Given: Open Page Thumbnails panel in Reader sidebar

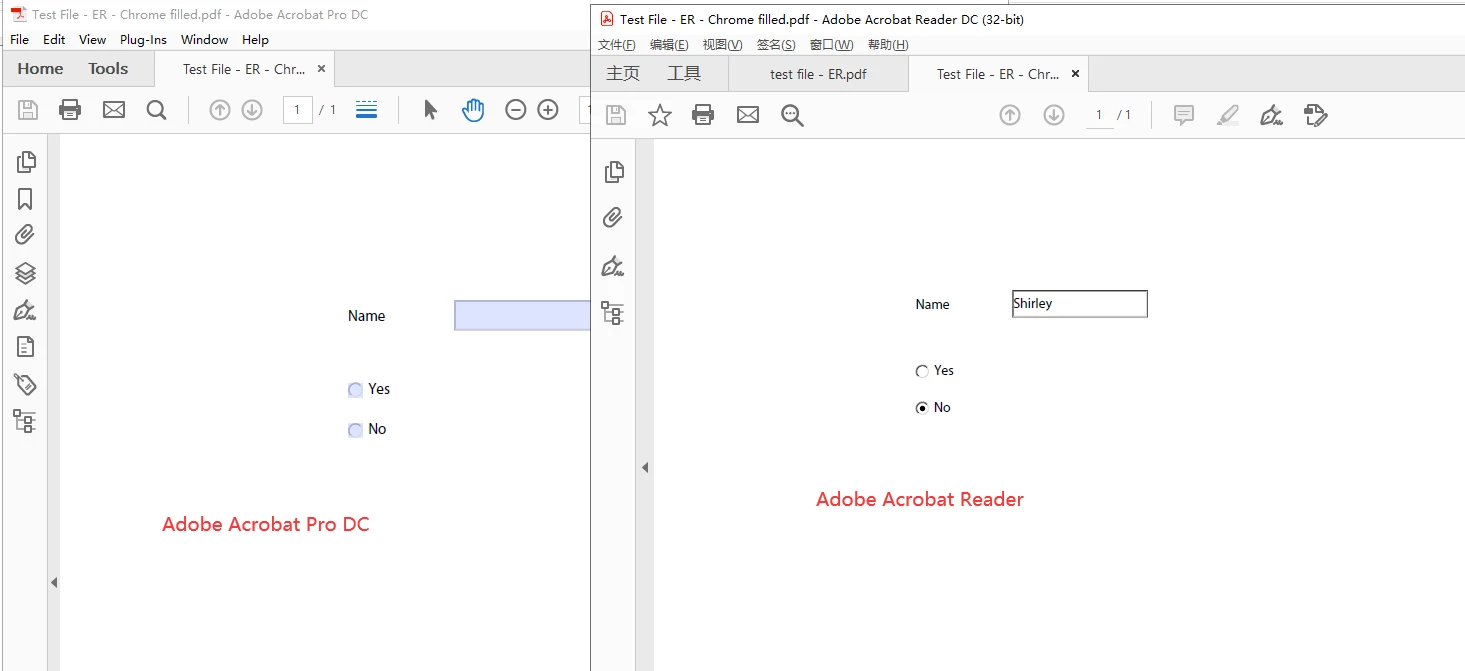Looking at the screenshot, I should tap(615, 172).
